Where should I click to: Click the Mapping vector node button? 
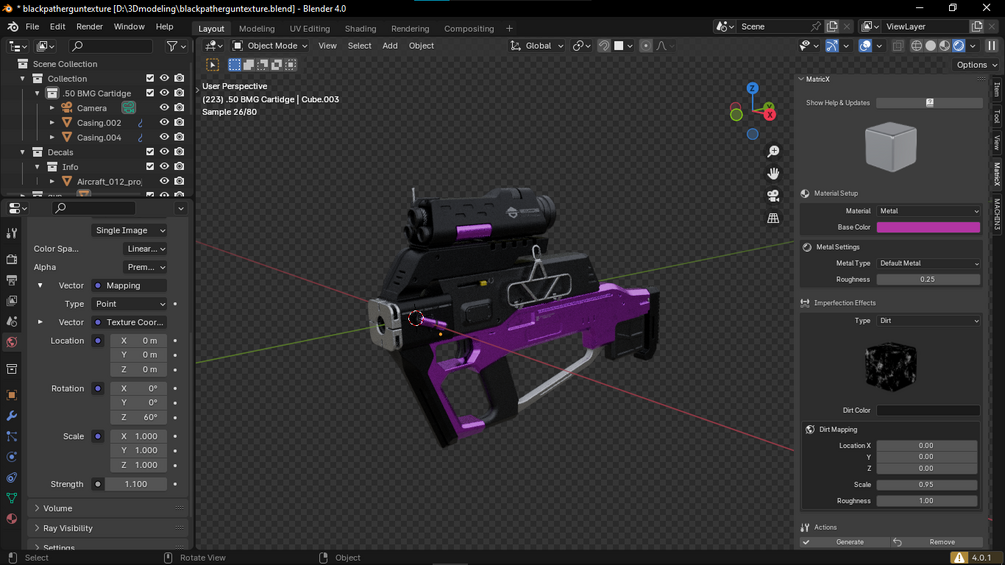click(129, 286)
